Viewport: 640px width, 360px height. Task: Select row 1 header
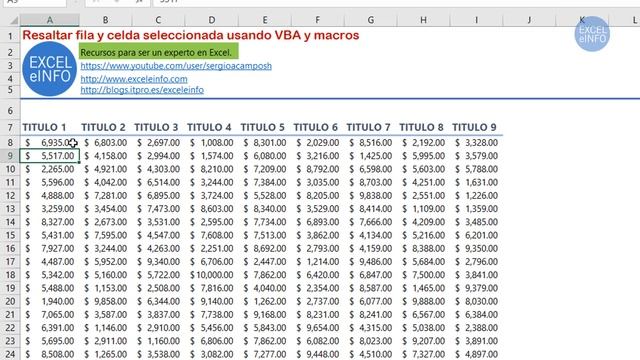(x=10, y=36)
